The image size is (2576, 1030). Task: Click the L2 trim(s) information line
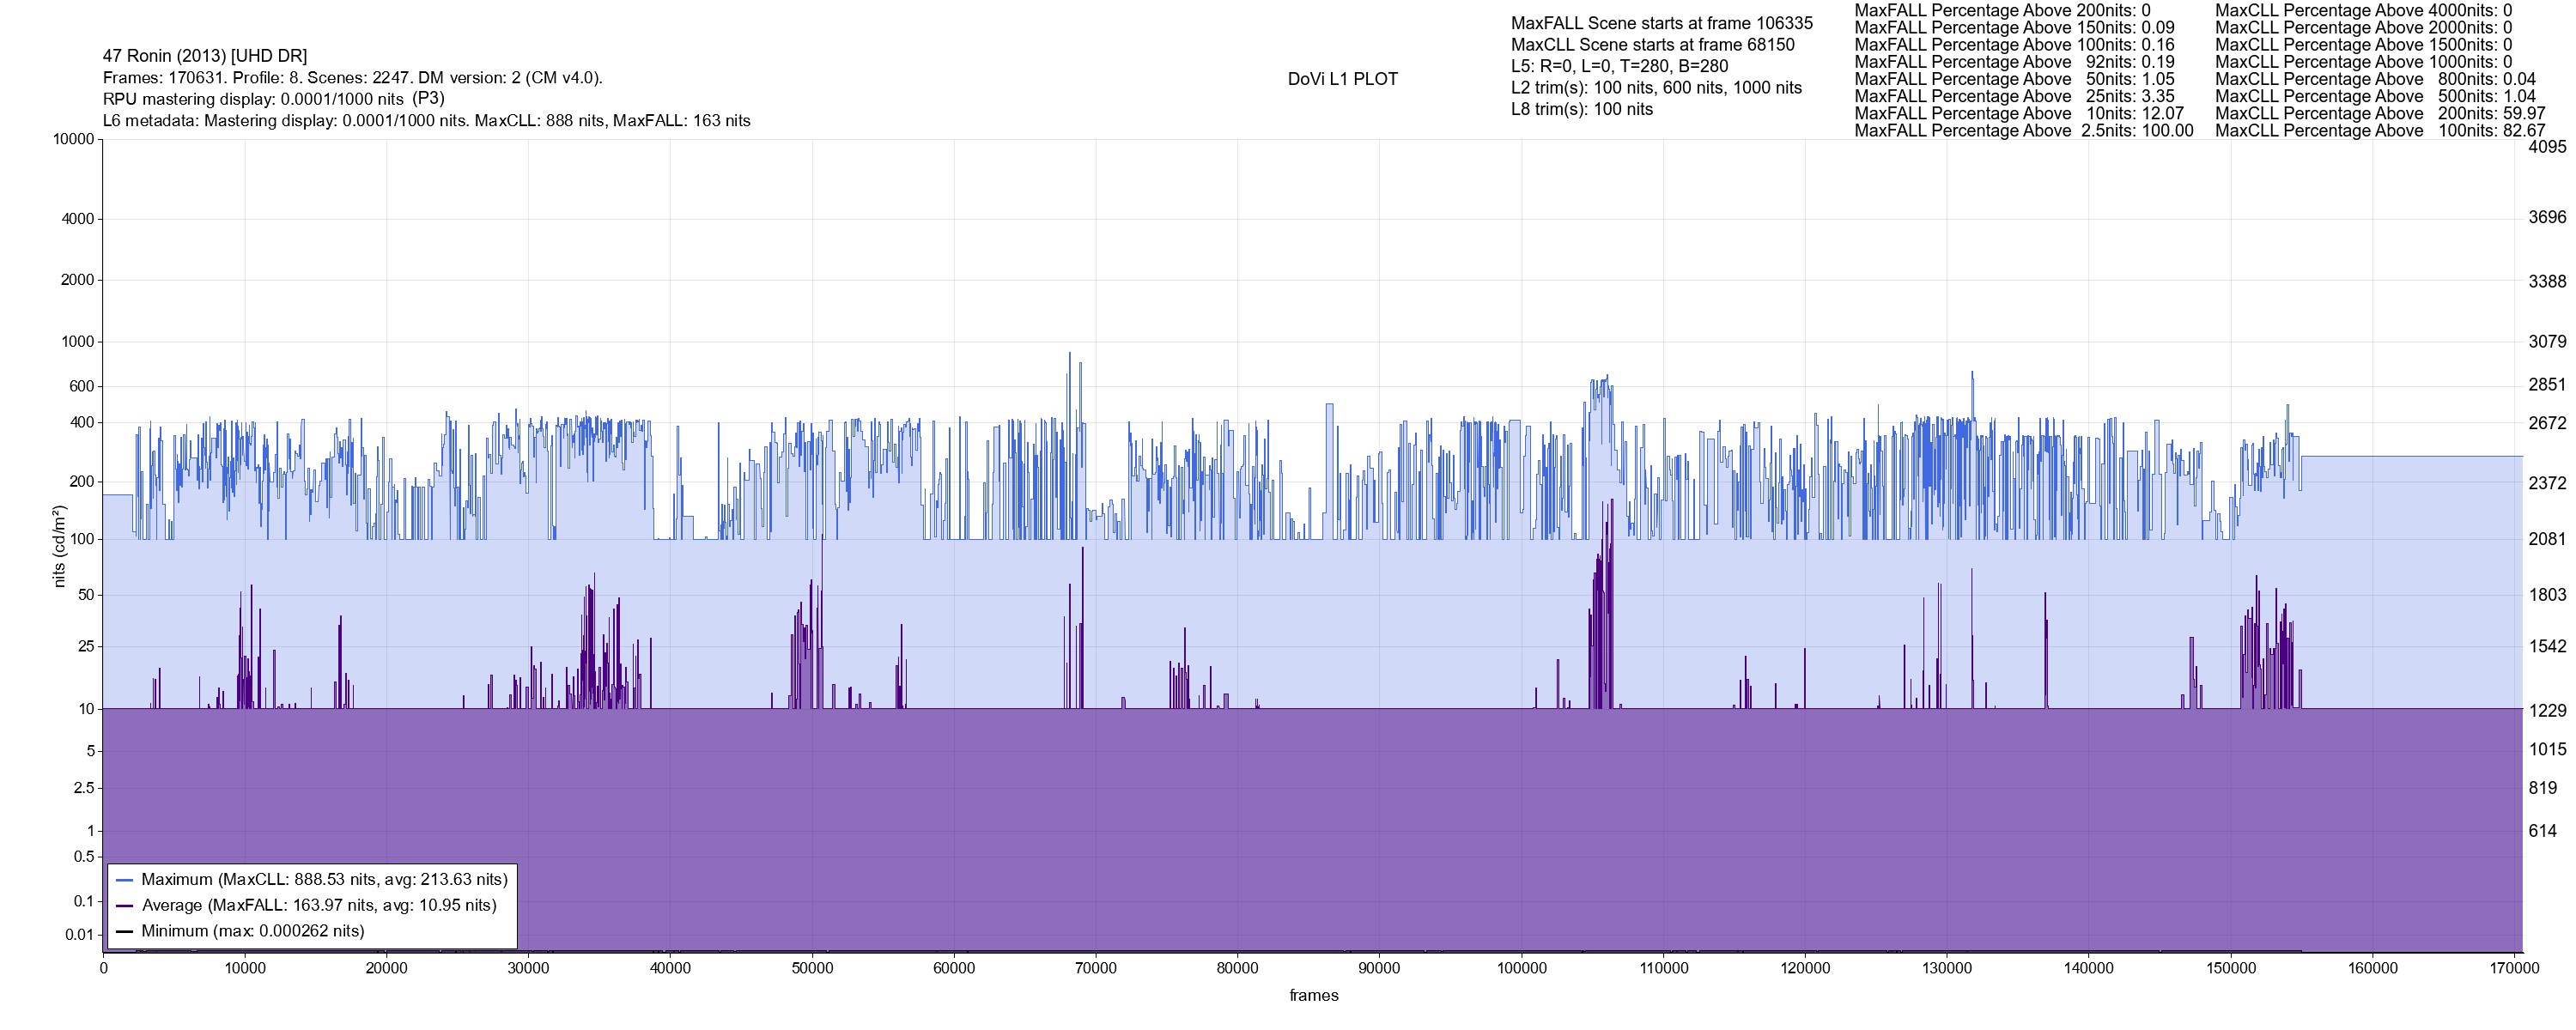pos(1656,88)
